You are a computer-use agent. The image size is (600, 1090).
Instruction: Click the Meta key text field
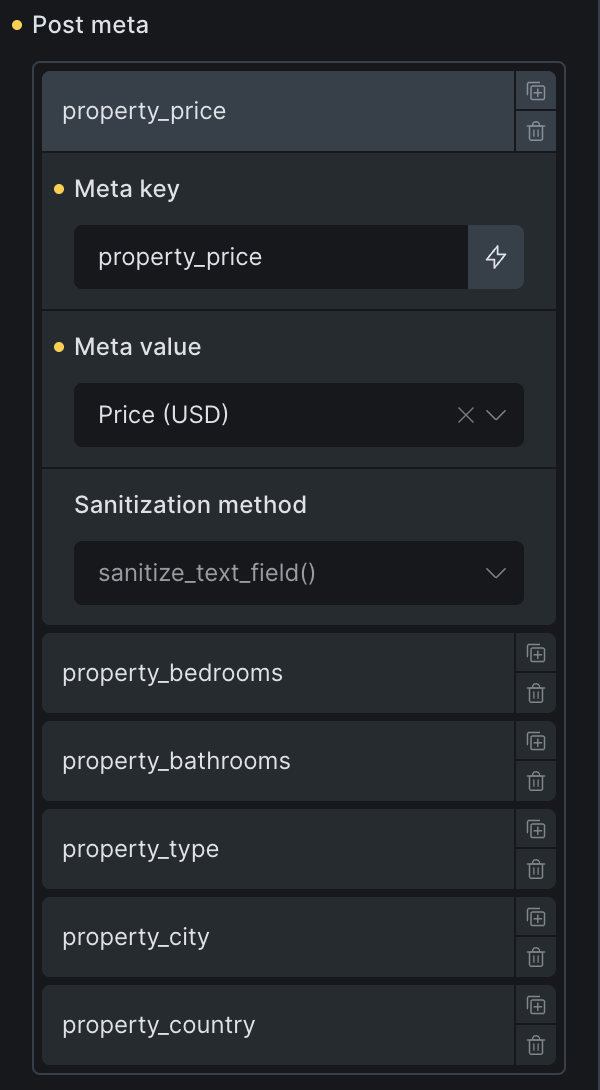coord(270,257)
